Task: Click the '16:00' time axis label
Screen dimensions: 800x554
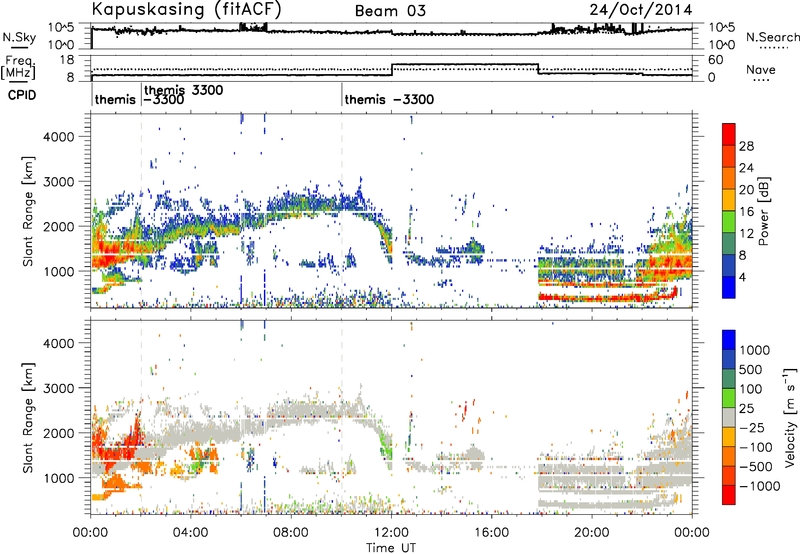Action: (491, 533)
